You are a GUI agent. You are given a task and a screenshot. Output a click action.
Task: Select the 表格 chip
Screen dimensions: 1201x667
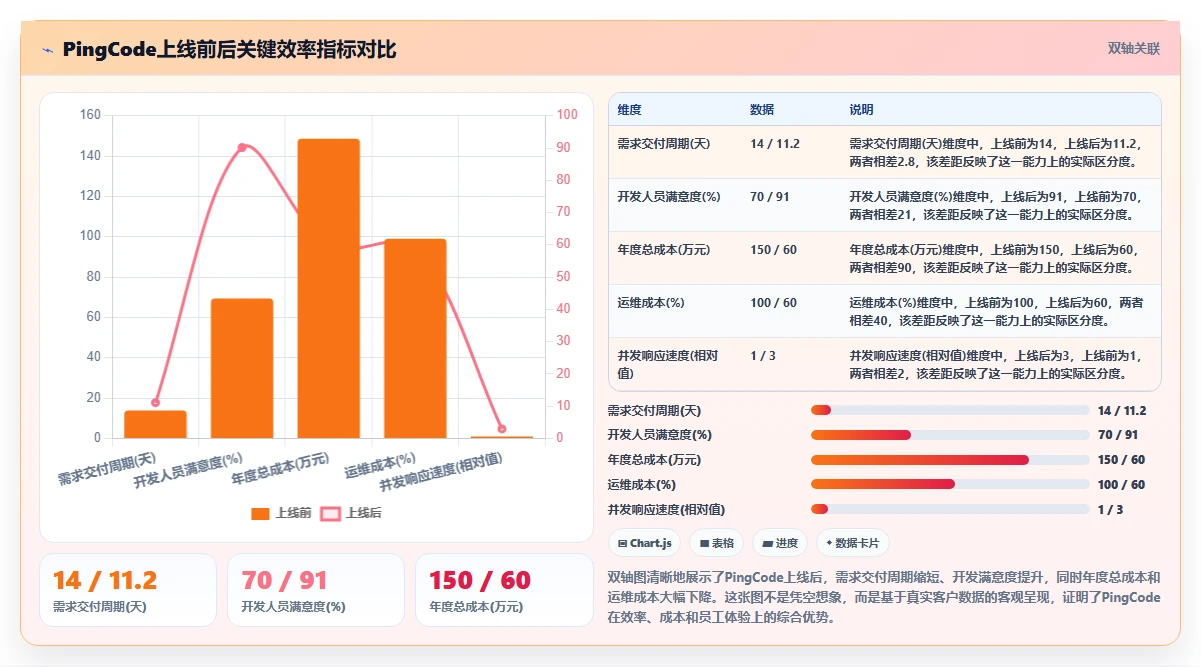(716, 543)
